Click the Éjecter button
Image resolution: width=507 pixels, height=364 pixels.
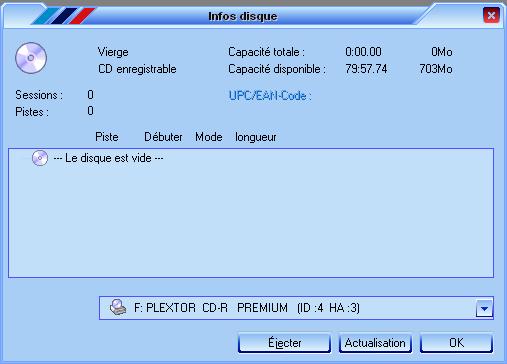click(284, 343)
